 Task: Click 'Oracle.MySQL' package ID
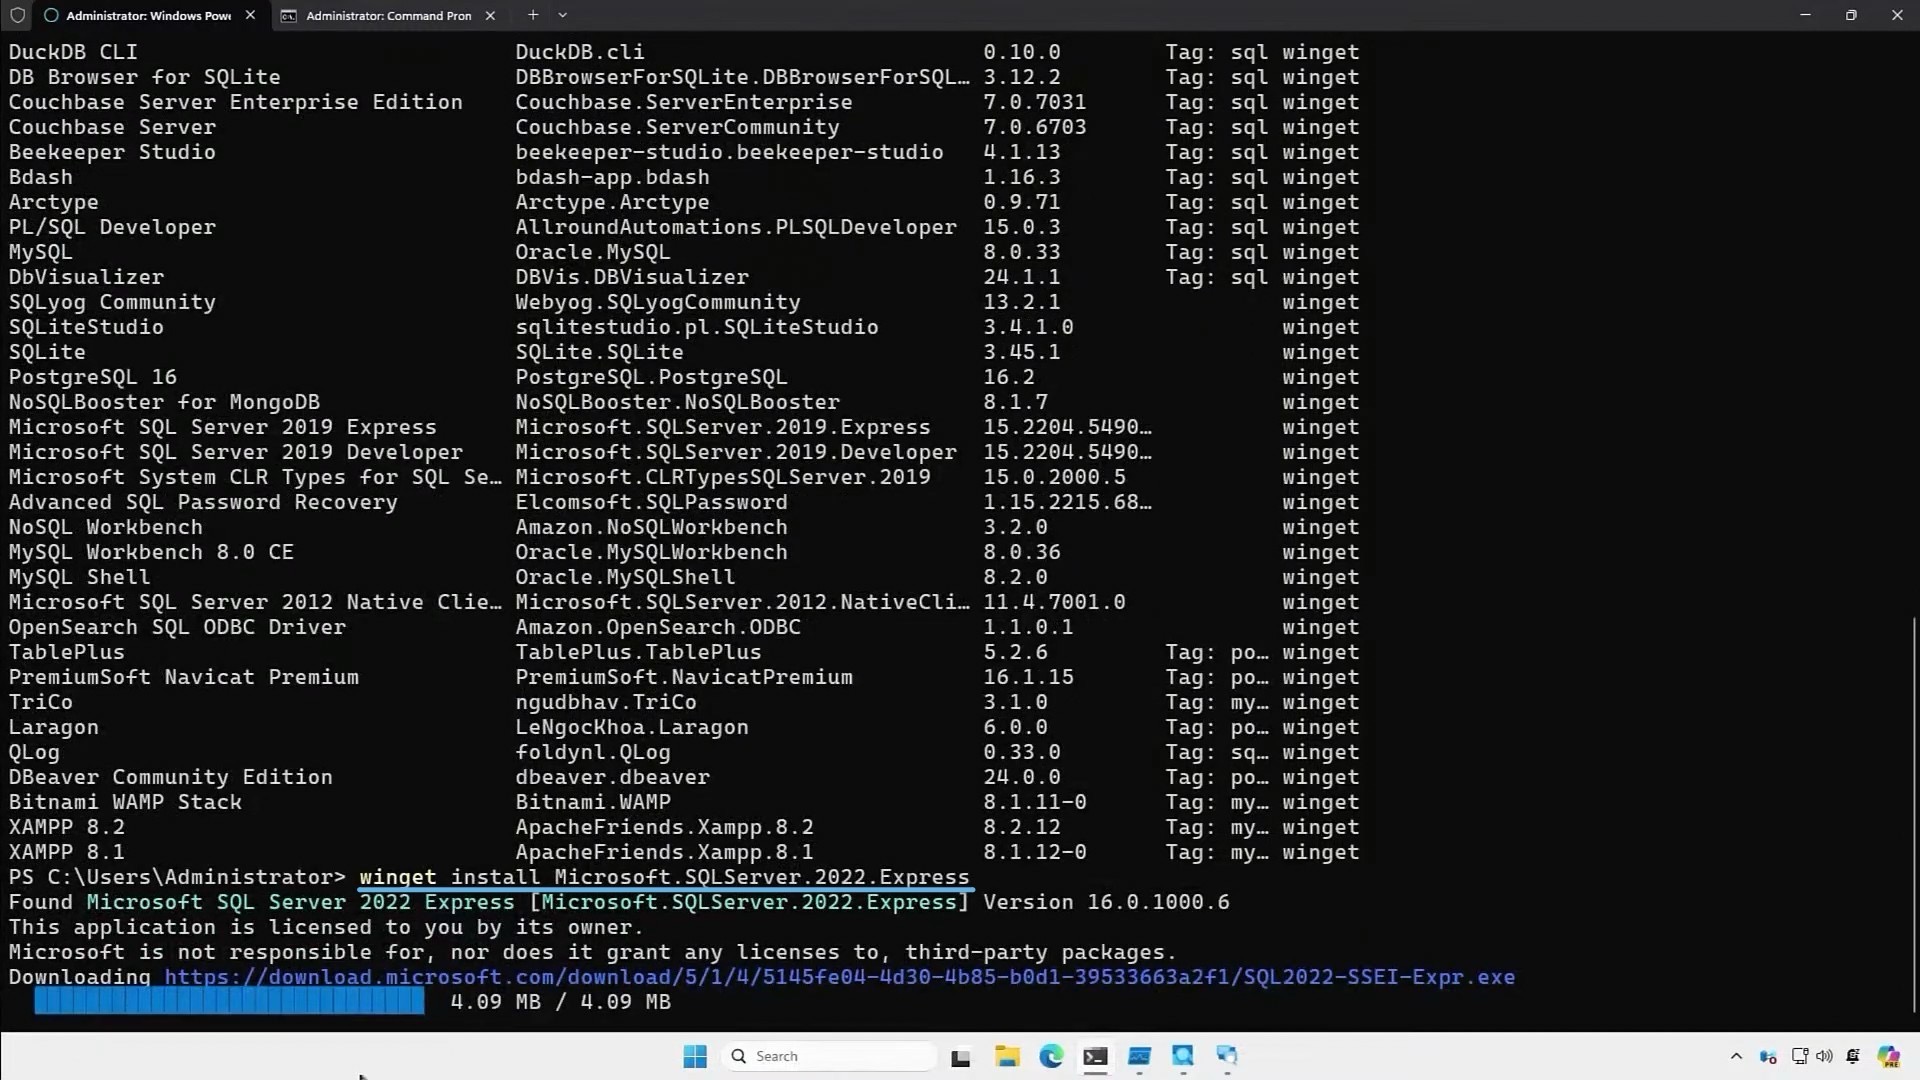(593, 252)
